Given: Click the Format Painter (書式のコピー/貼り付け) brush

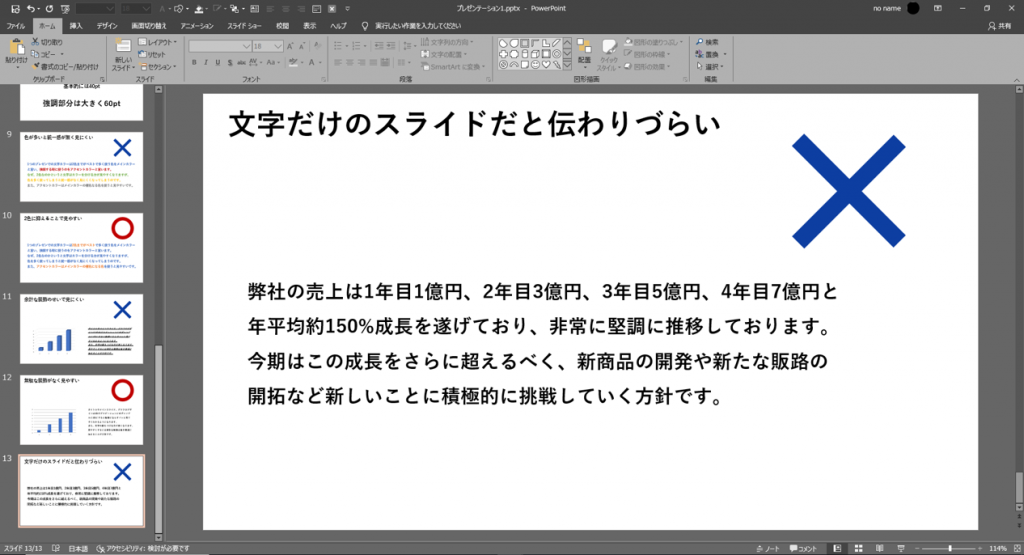Looking at the screenshot, I should 36,66.
